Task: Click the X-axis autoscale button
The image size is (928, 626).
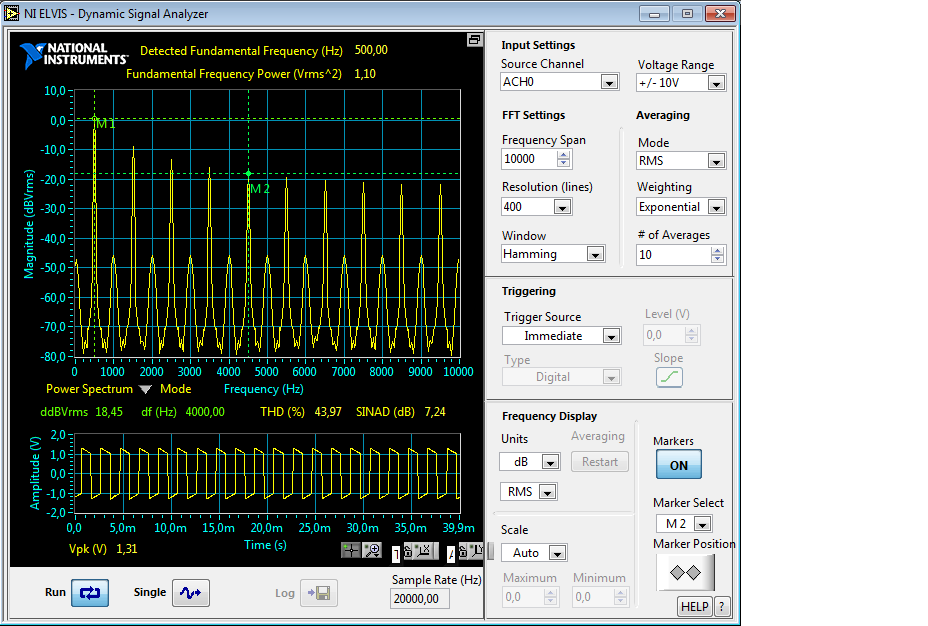Action: [x=423, y=551]
